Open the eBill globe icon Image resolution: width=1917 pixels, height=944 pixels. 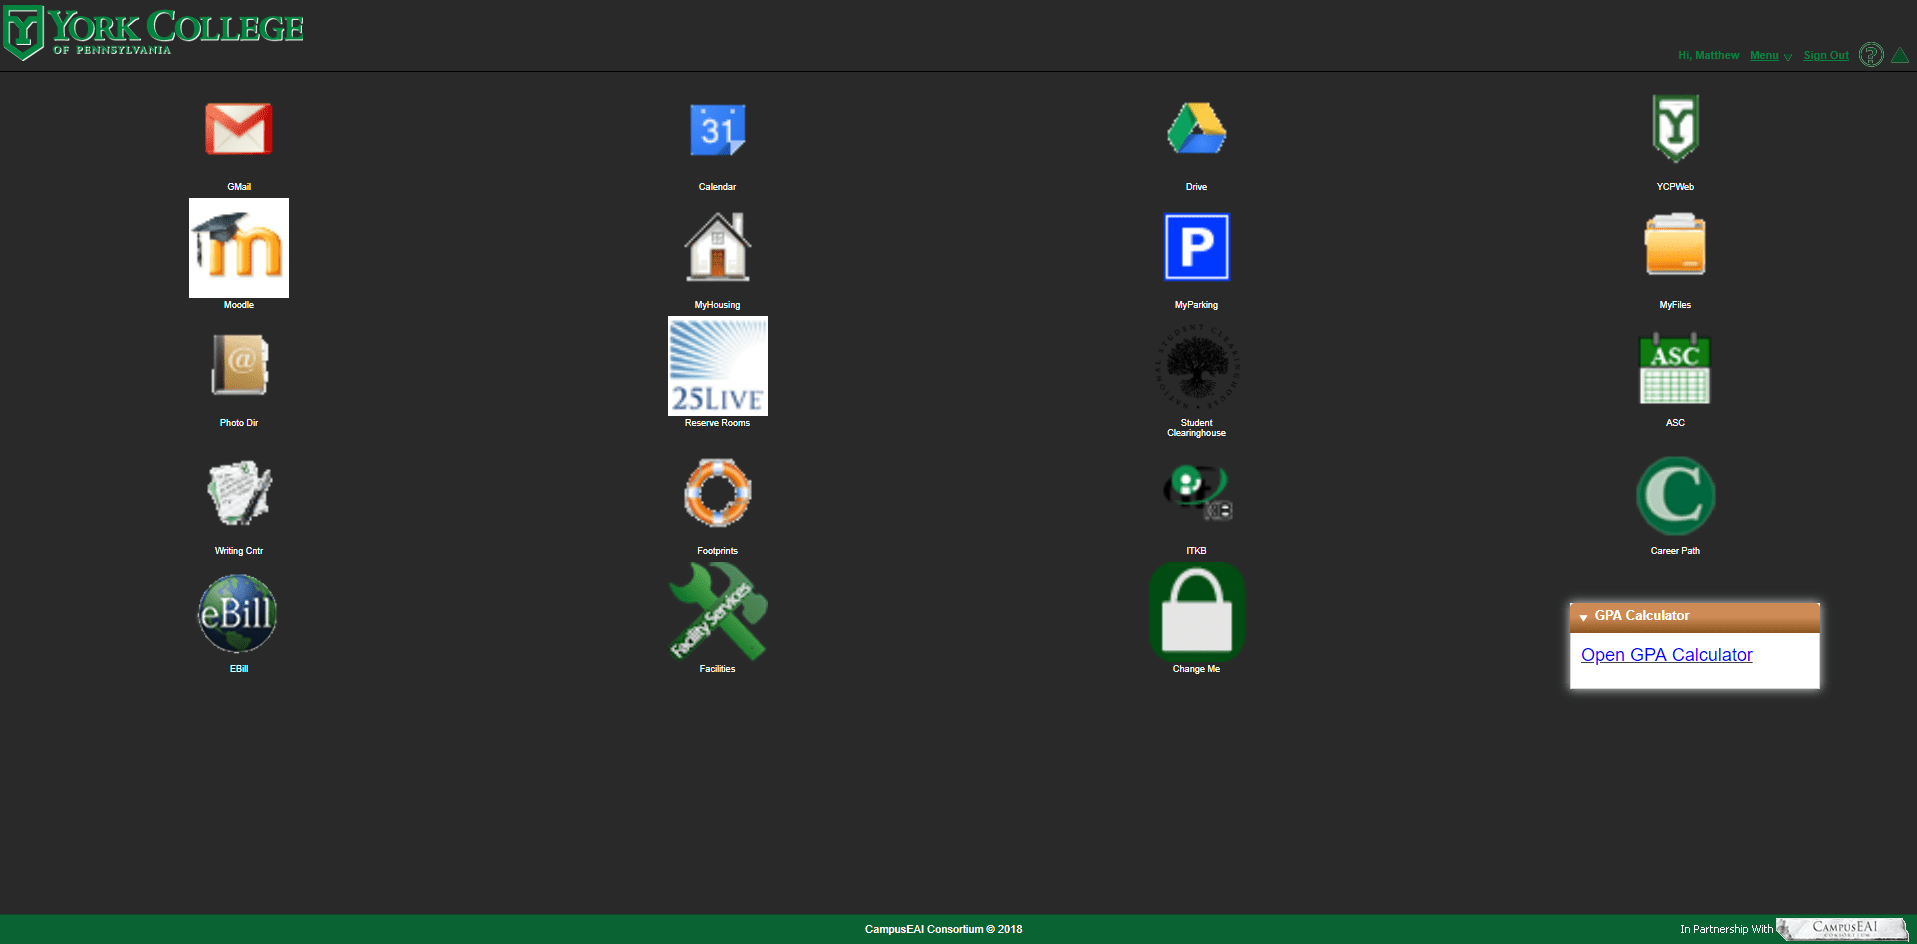(x=238, y=613)
